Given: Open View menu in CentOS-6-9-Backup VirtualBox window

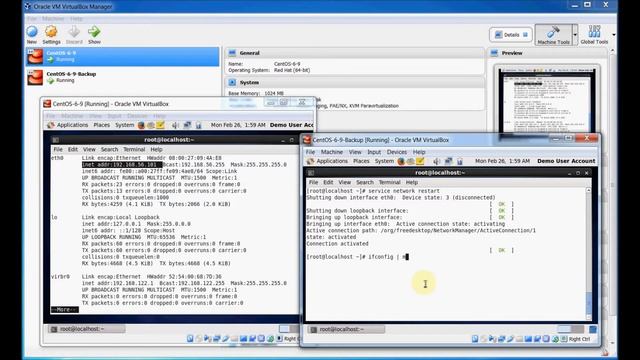Looking at the screenshot, I should pos(355,152).
